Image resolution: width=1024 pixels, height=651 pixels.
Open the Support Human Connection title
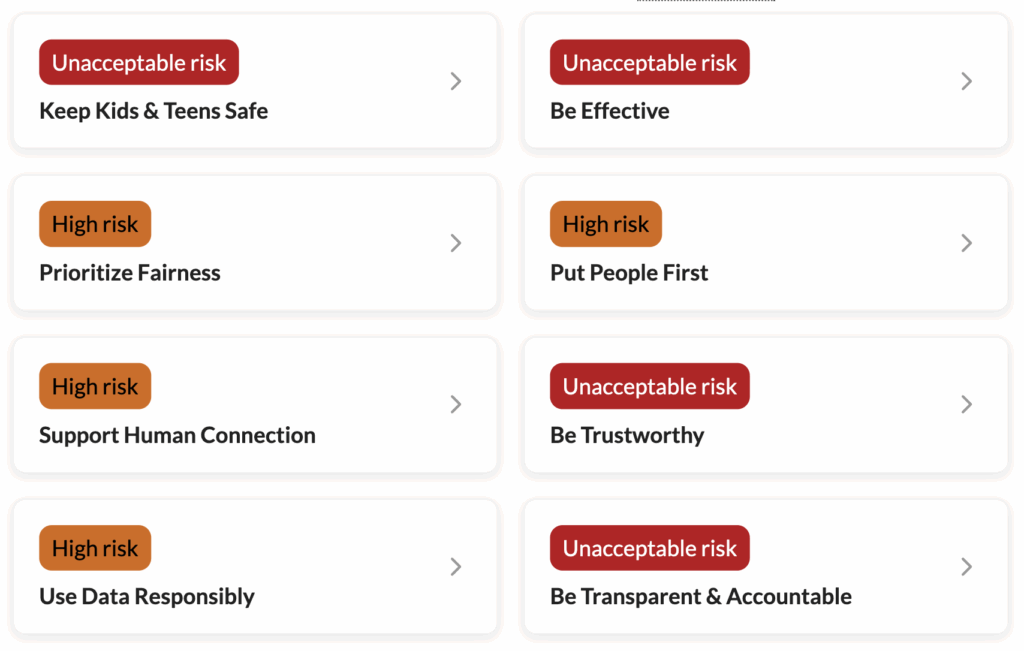point(177,435)
